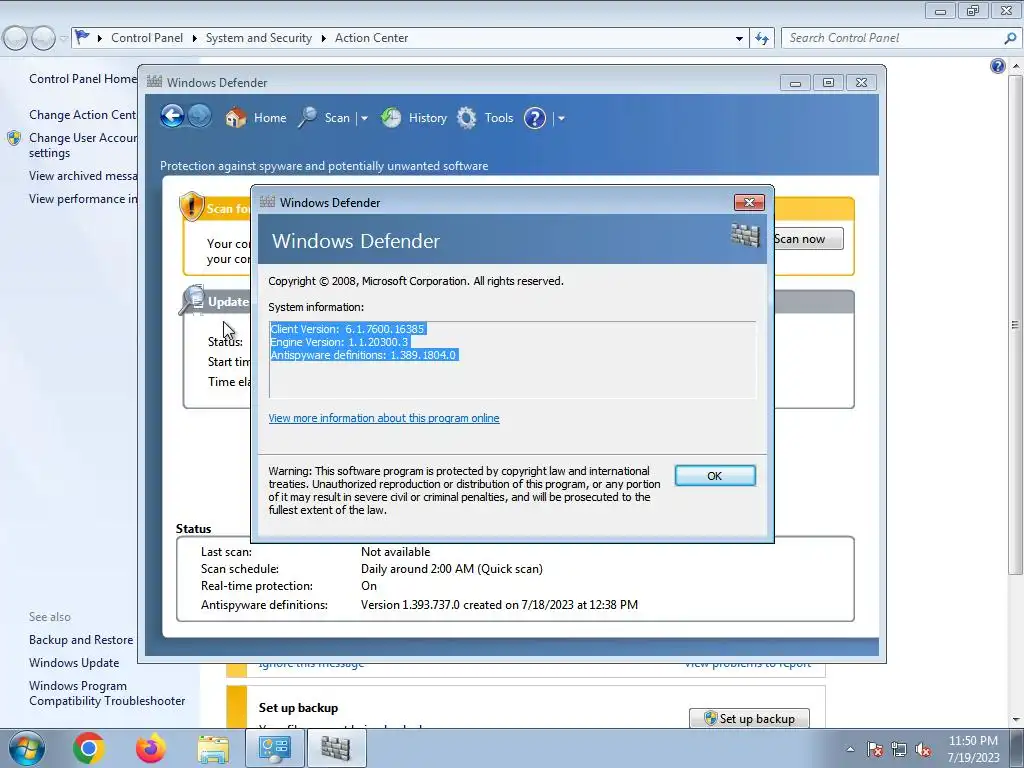1024x768 pixels.
Task: Open Backup and Restore link
Action: tap(81, 640)
